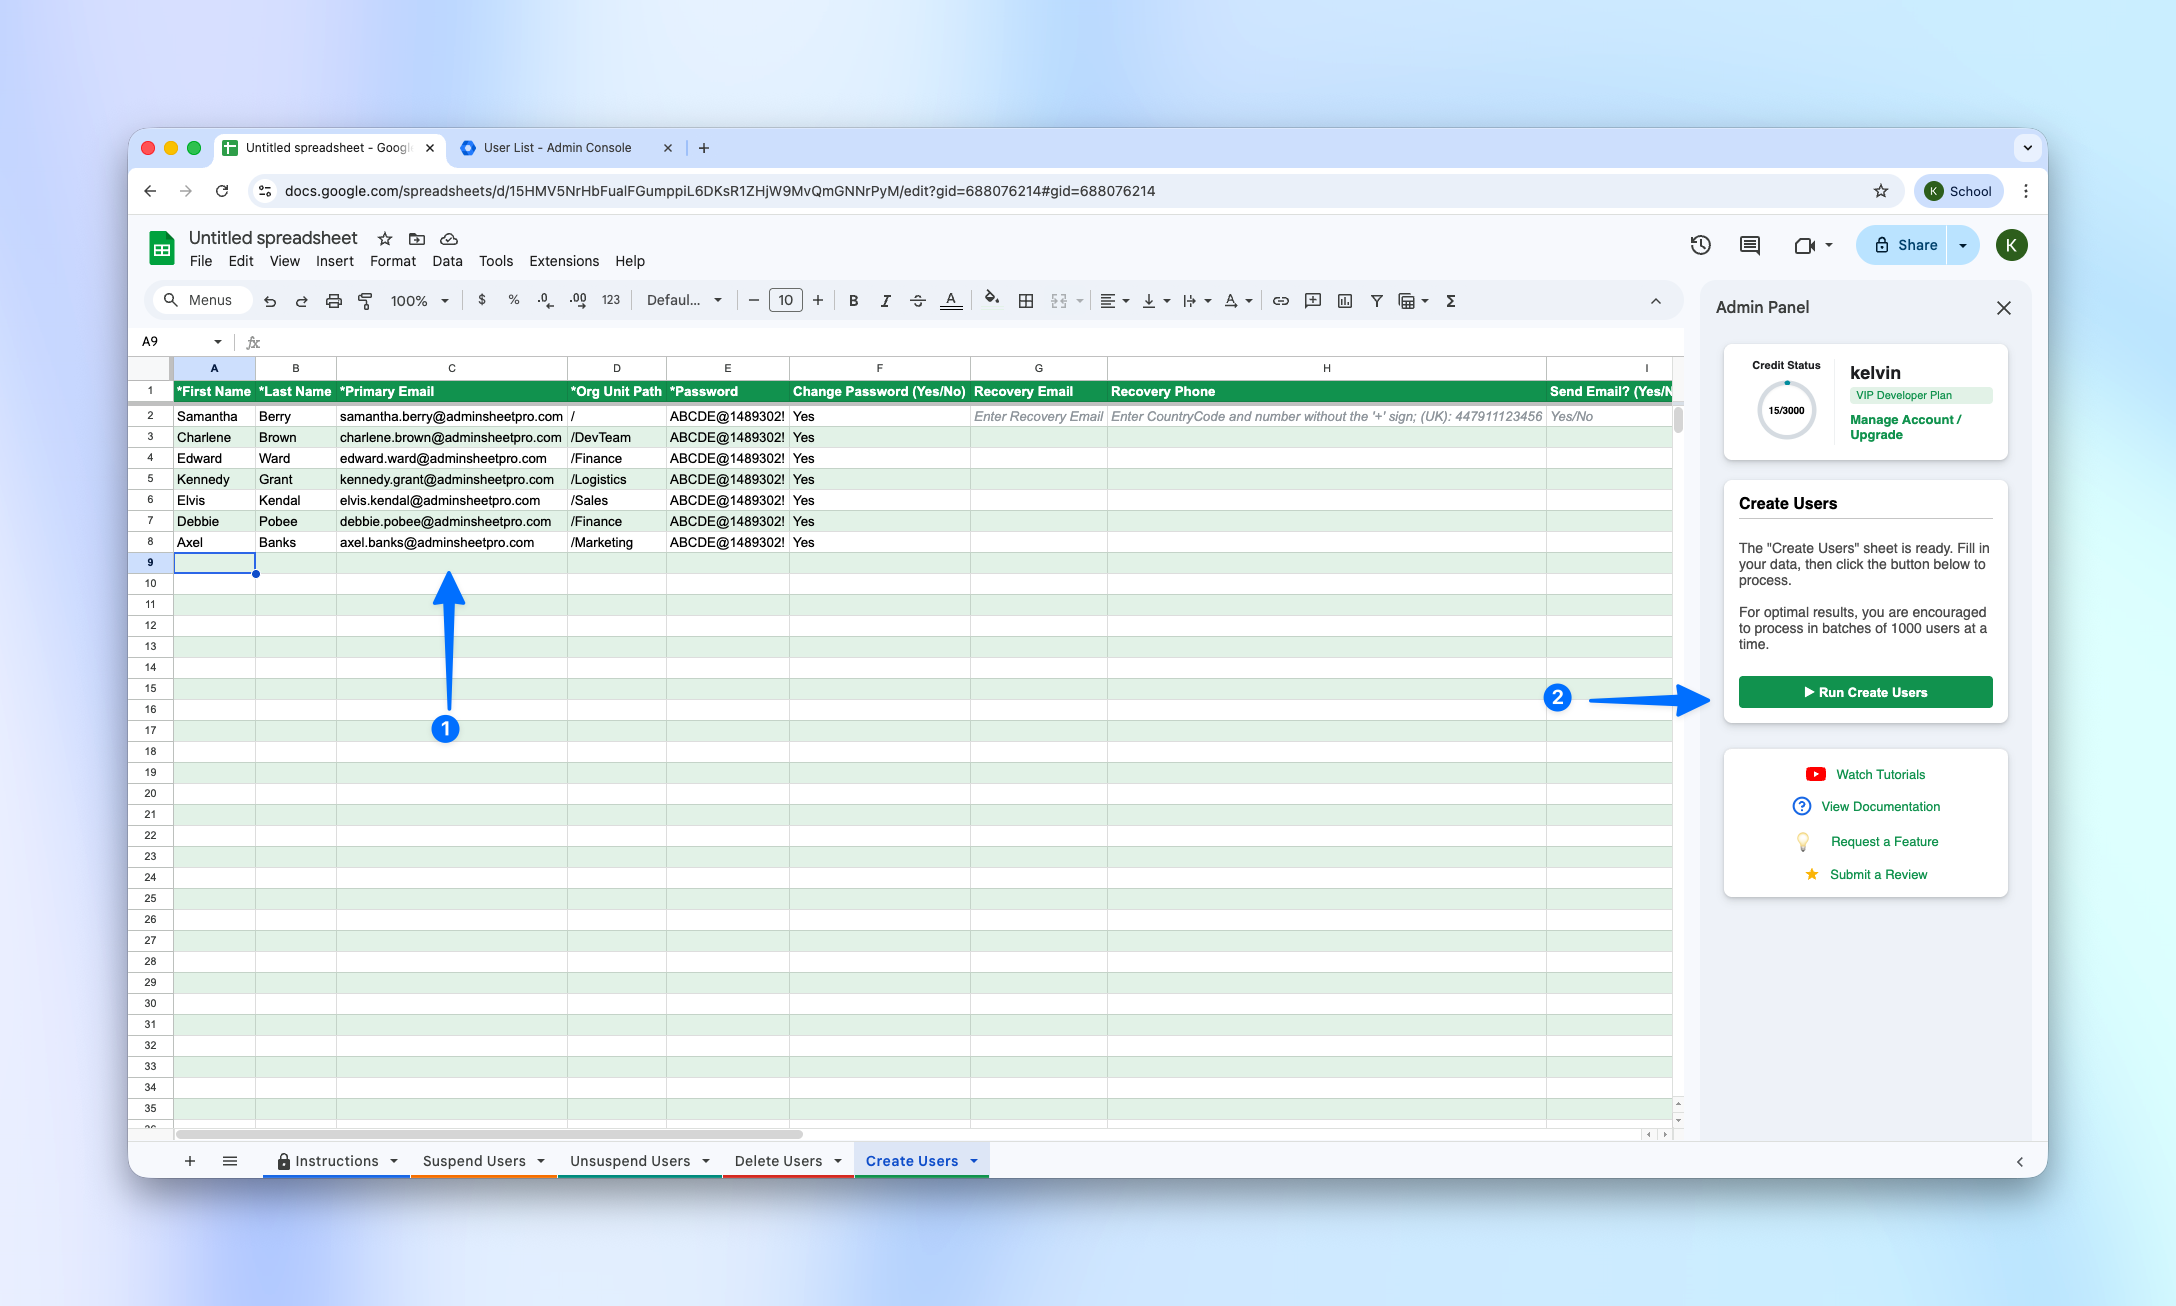Click the print icon in toolbar
Viewport: 2176px width, 1306px height.
(334, 301)
